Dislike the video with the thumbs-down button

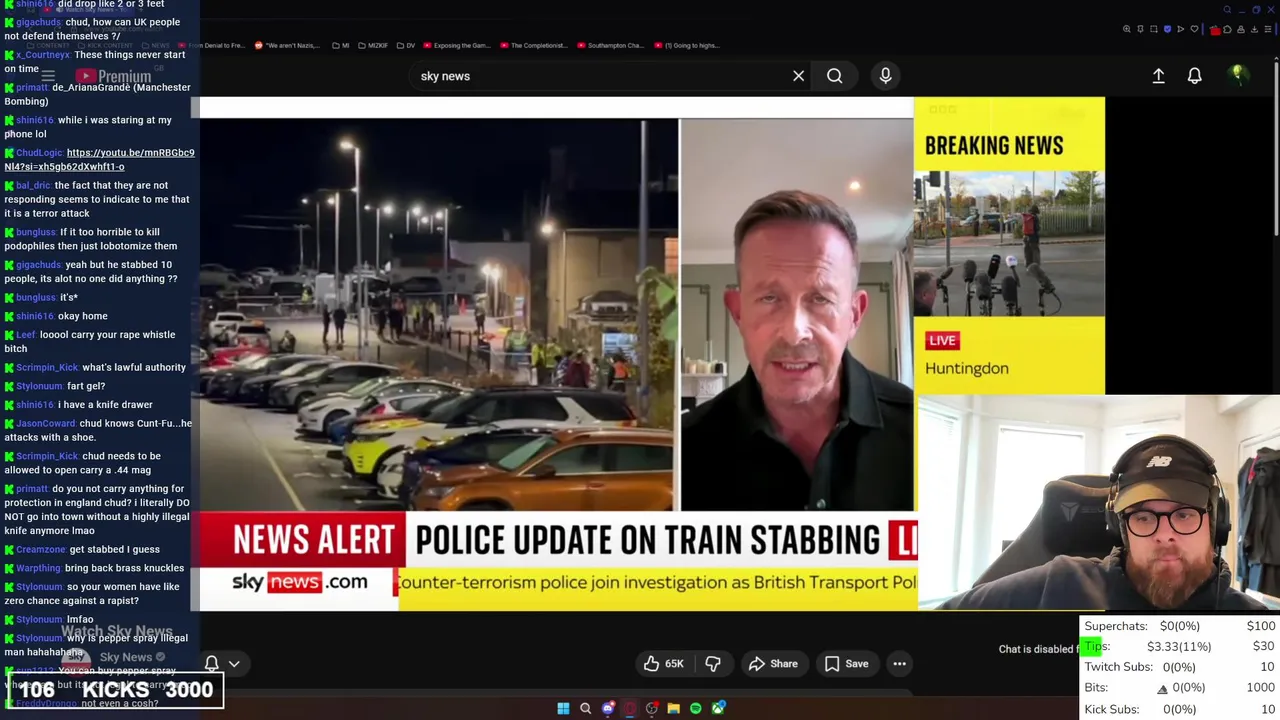(713, 664)
